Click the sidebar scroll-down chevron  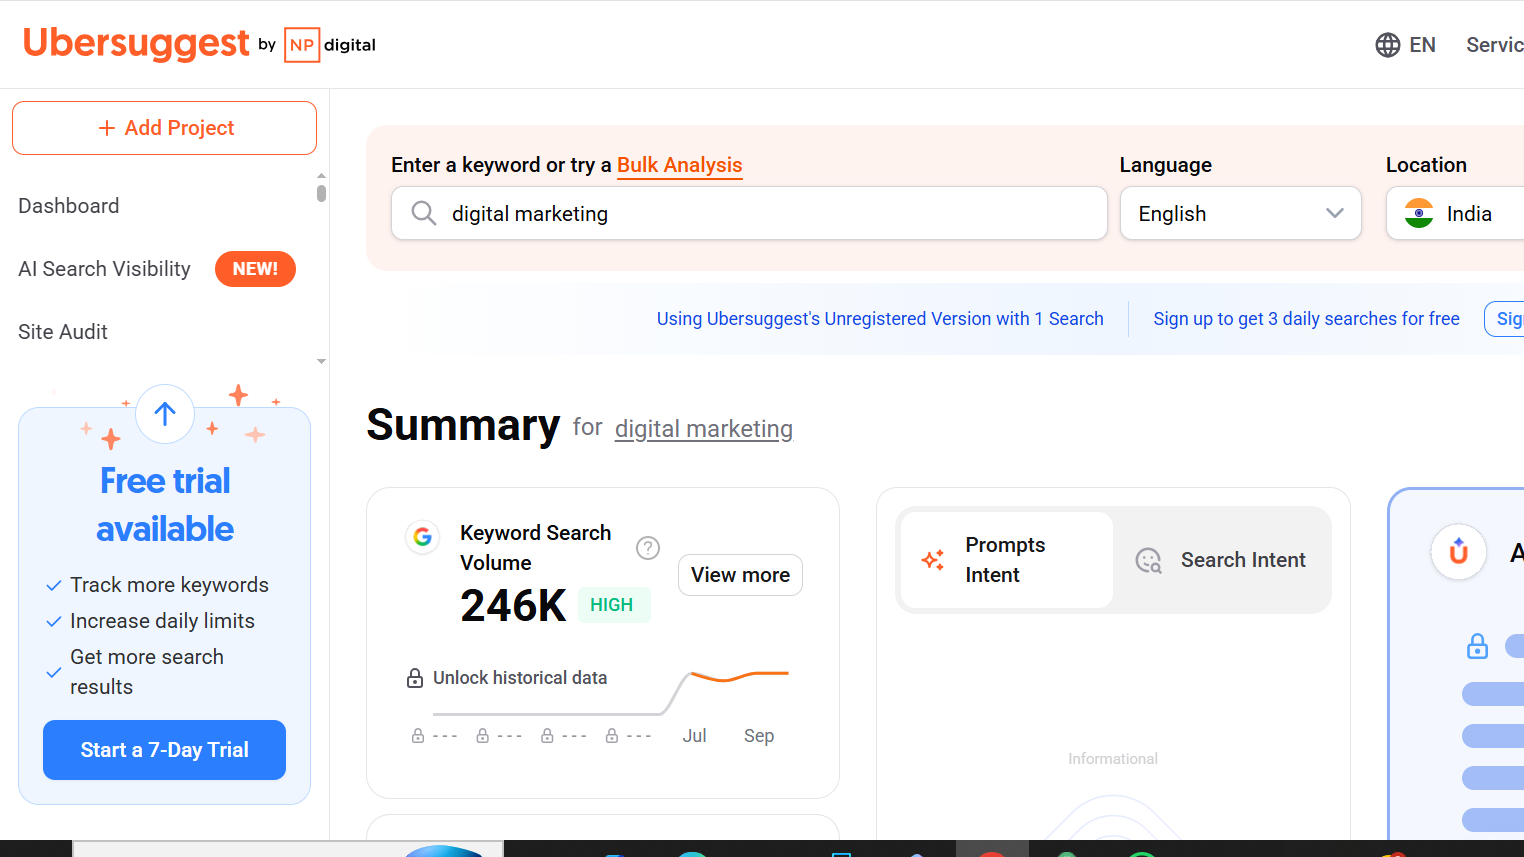(321, 361)
